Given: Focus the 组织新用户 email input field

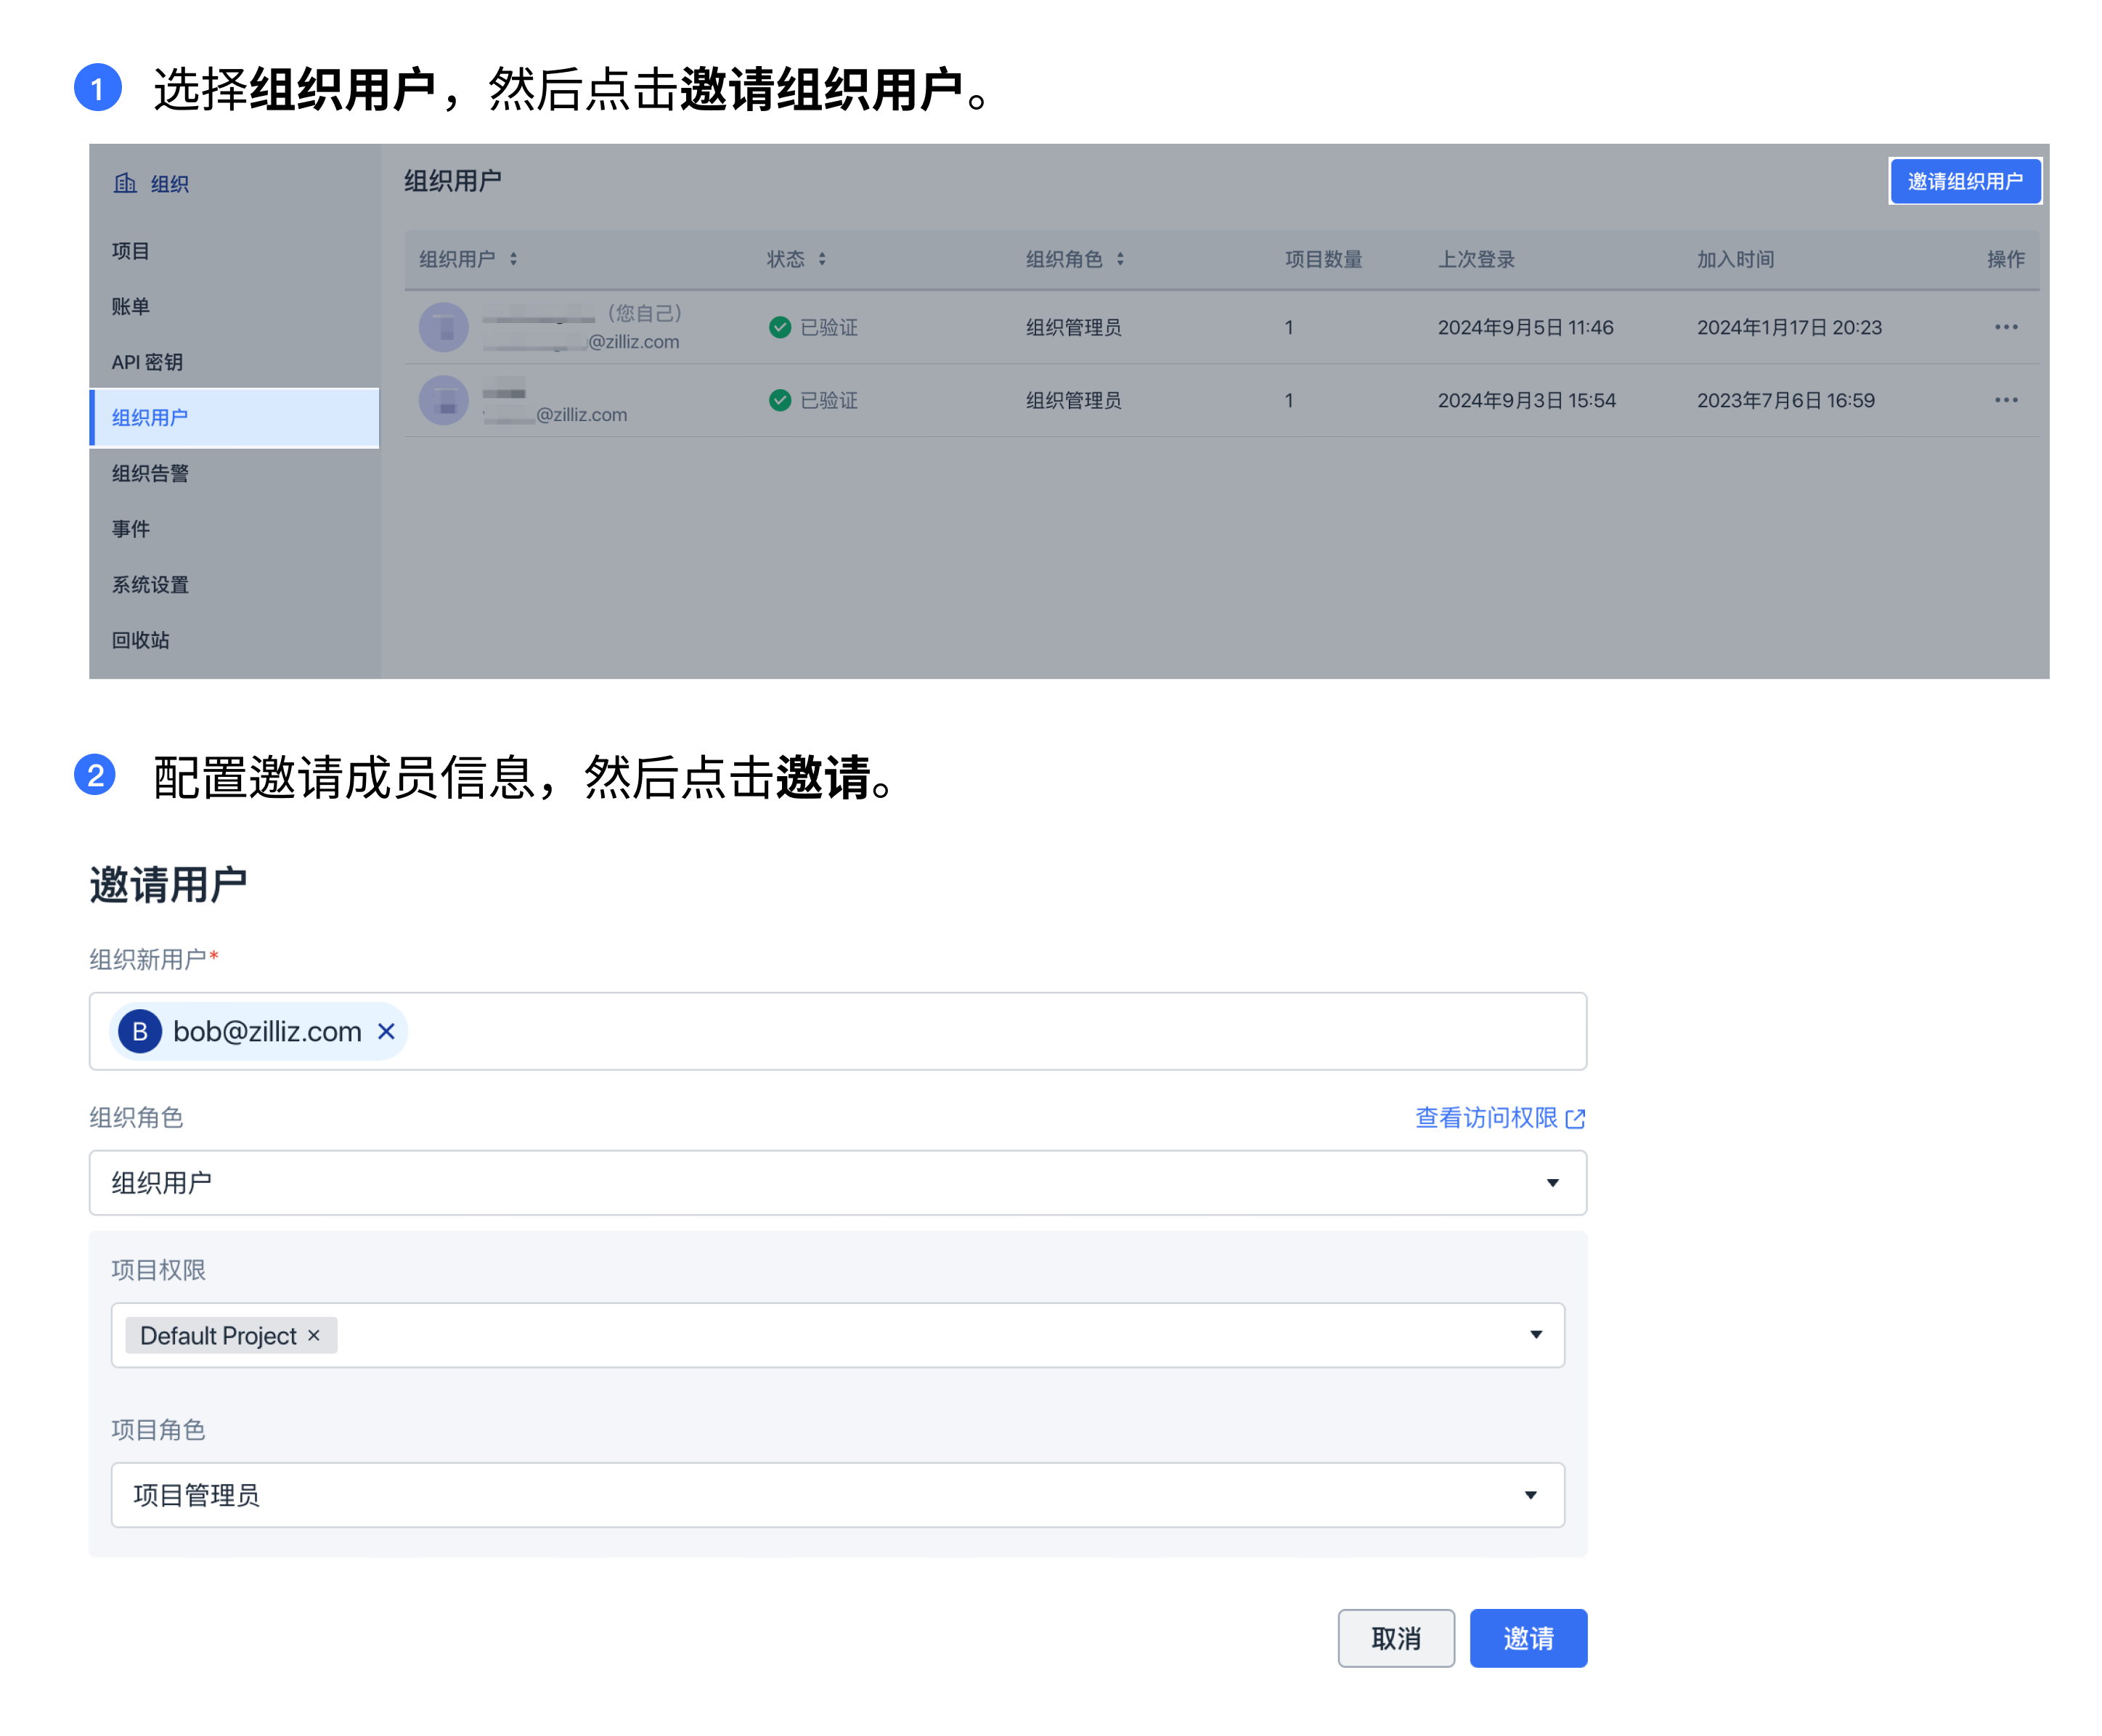Looking at the screenshot, I should [x=837, y=1031].
